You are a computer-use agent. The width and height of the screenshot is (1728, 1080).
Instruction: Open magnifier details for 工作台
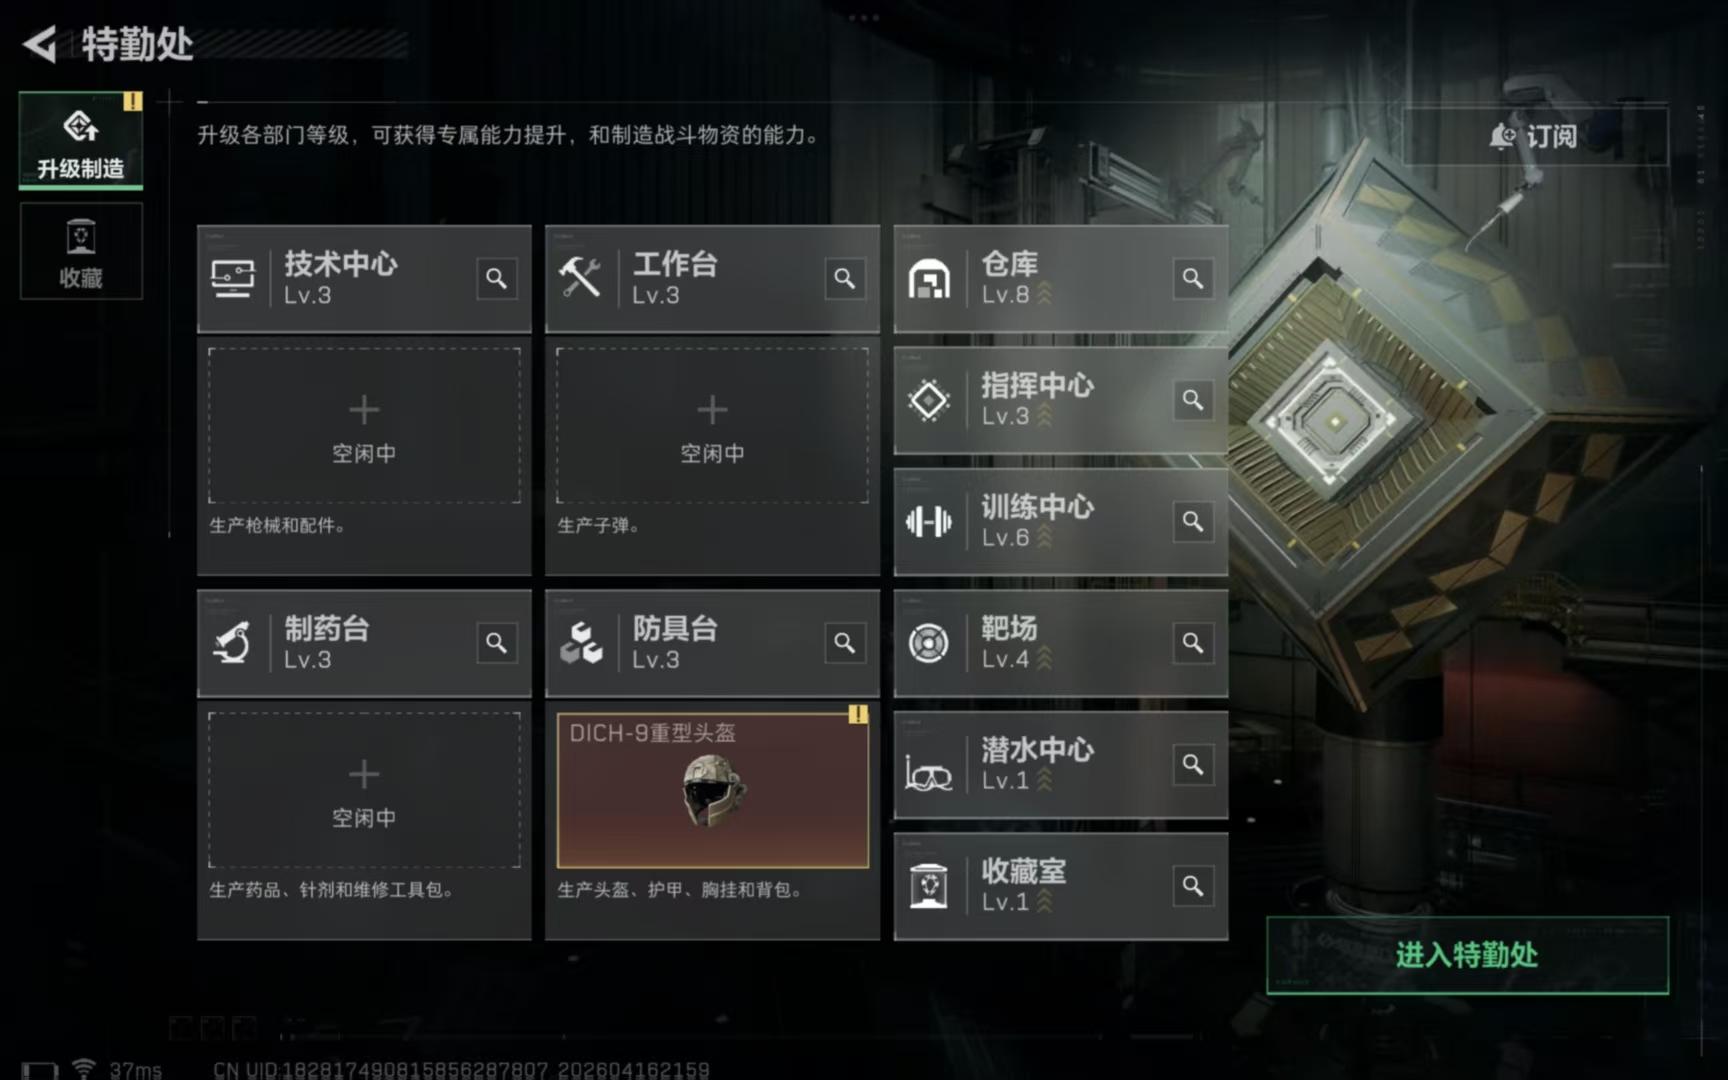pos(844,278)
